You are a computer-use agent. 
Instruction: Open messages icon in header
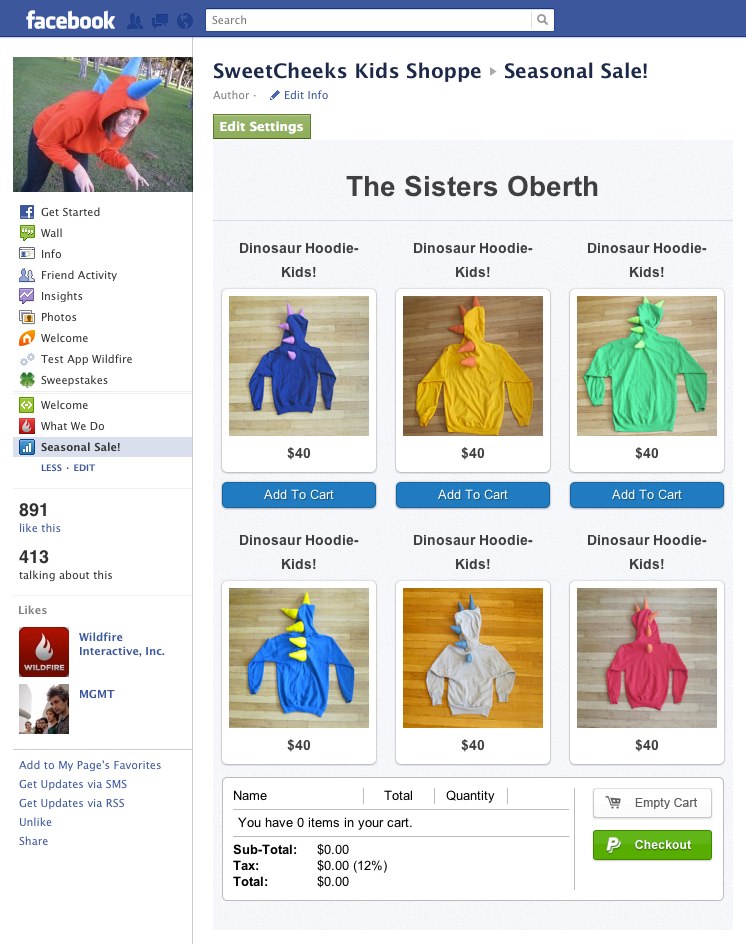click(x=160, y=21)
